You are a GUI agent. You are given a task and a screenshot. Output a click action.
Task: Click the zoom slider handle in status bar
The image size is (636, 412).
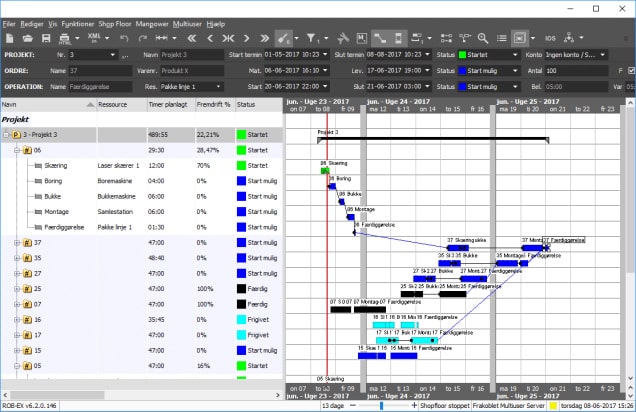click(381, 405)
